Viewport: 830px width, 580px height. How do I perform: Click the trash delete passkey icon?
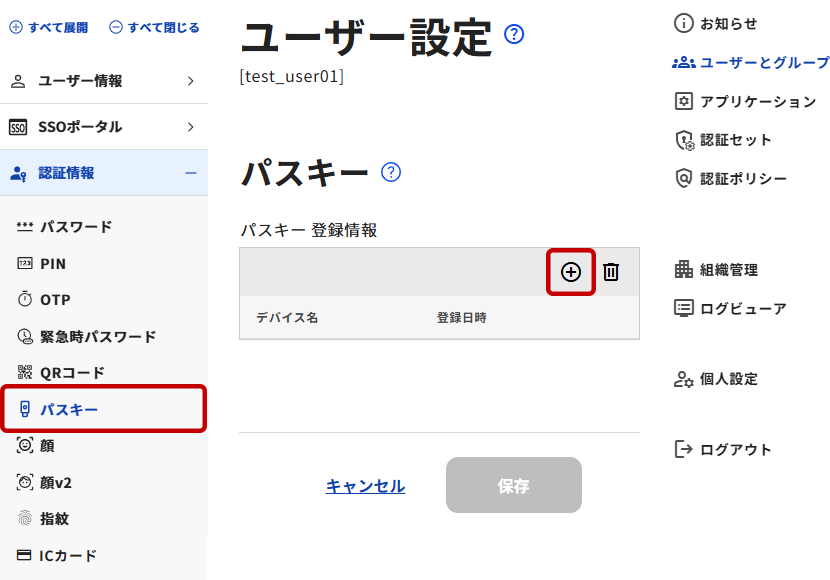611,272
